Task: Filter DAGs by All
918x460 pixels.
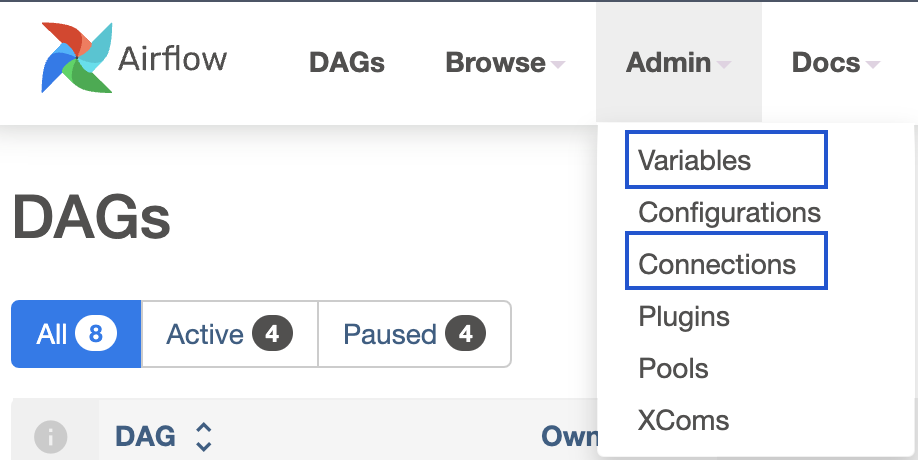Action: tap(76, 334)
